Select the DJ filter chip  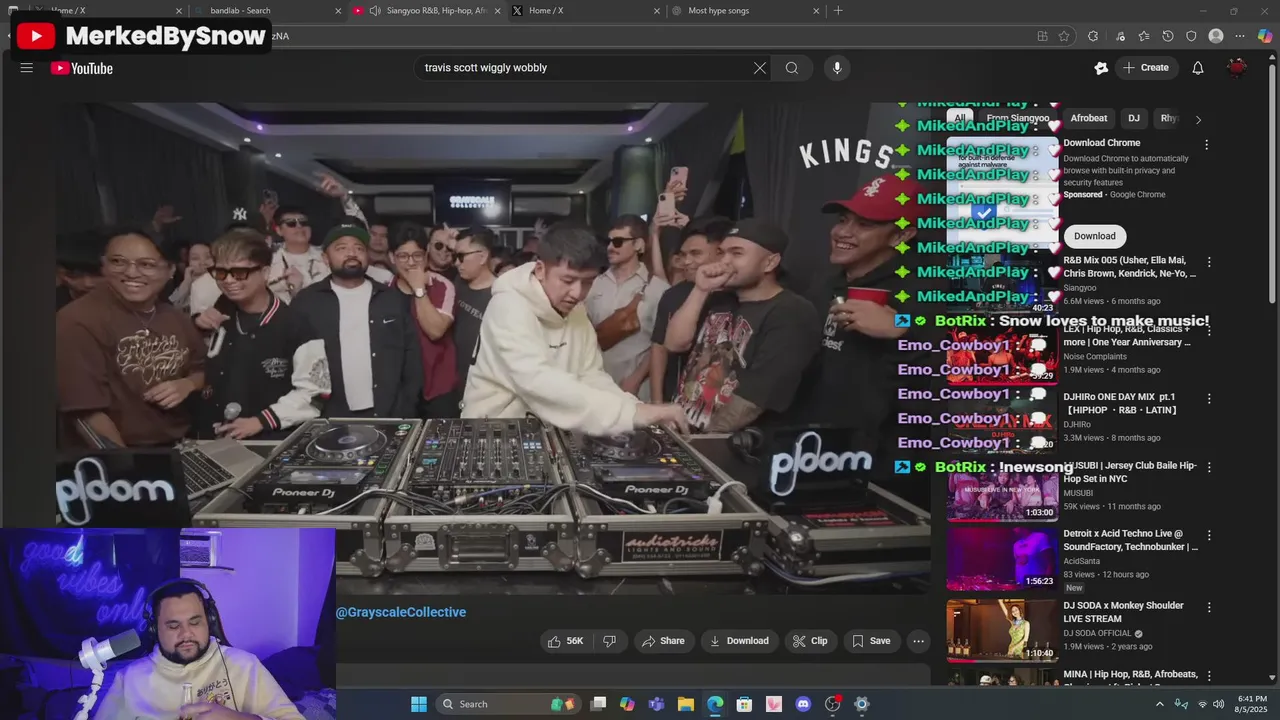(x=1134, y=118)
